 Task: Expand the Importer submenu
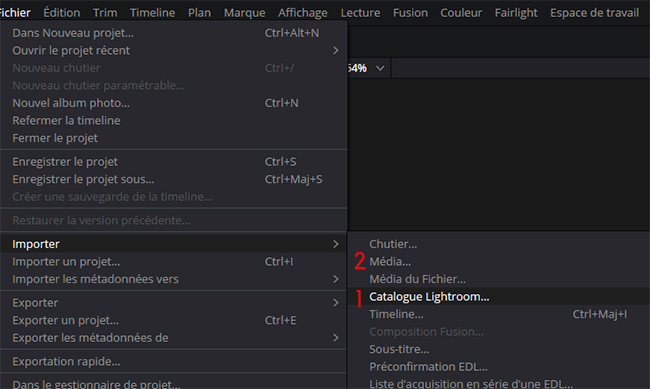[173, 244]
